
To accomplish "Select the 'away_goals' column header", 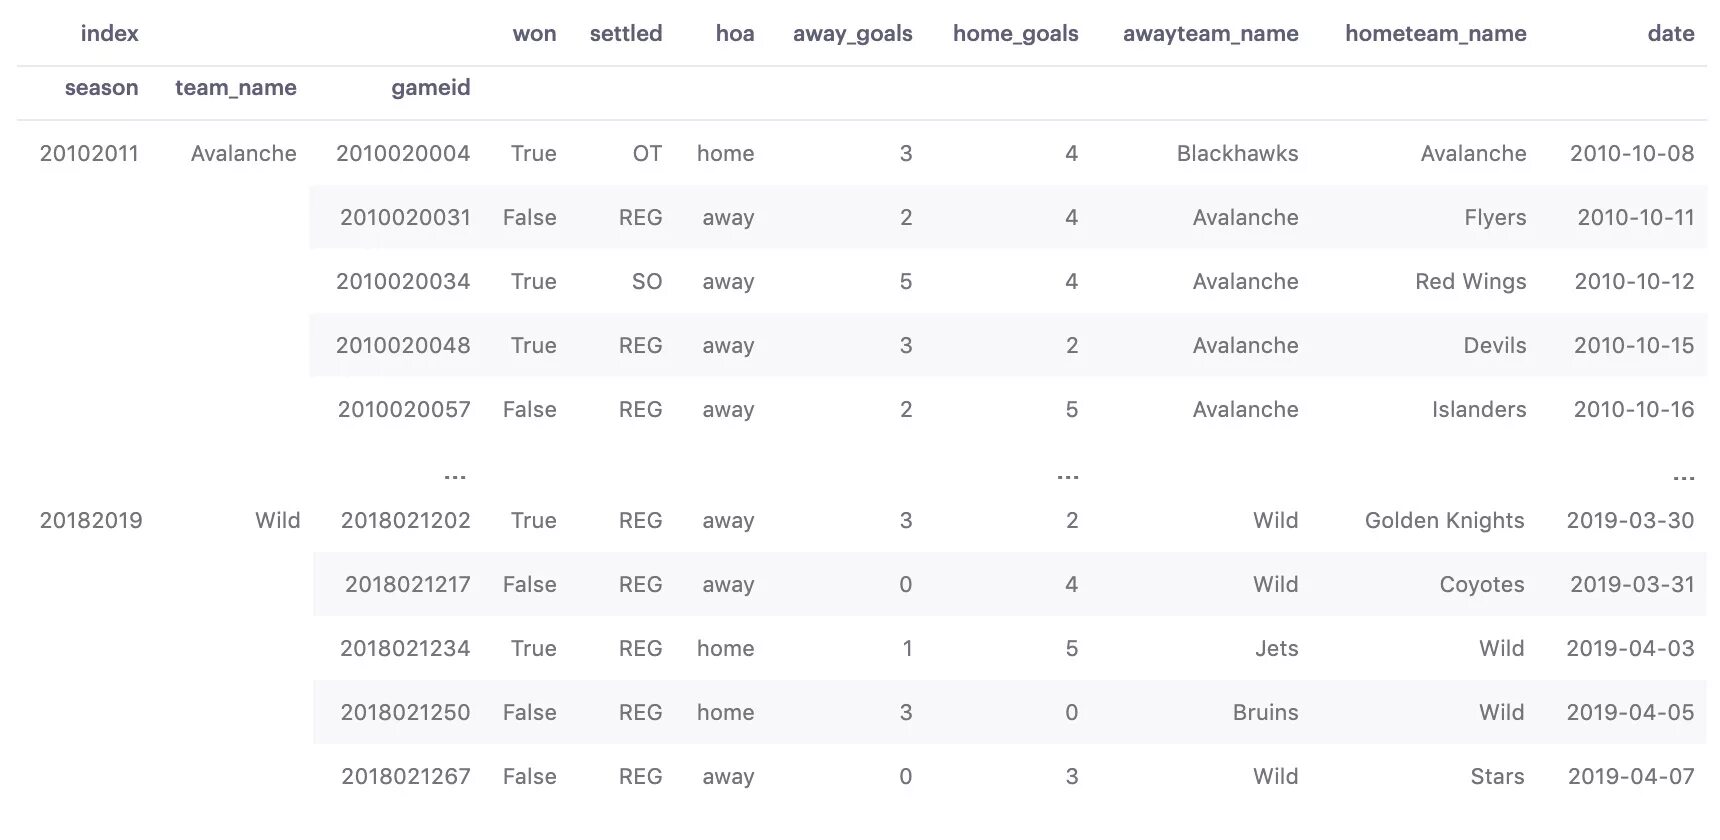I will point(852,34).
